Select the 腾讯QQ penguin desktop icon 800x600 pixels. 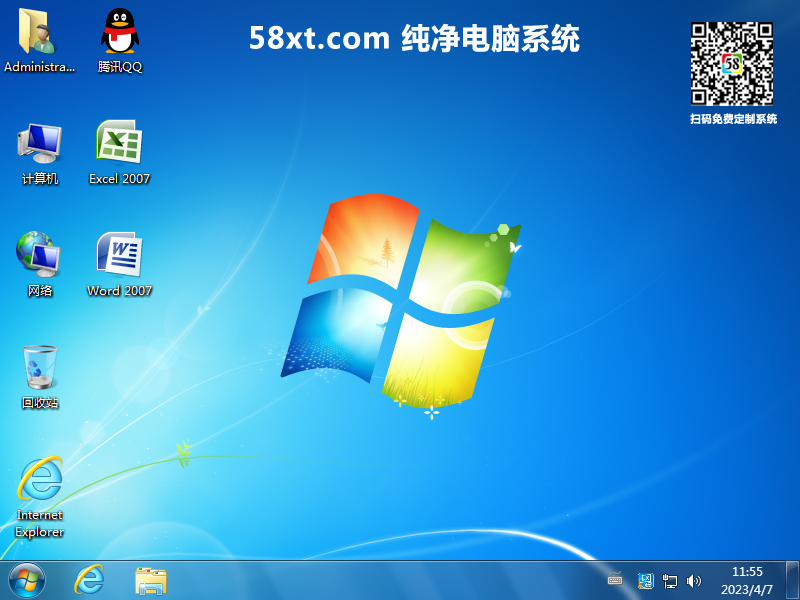click(119, 40)
